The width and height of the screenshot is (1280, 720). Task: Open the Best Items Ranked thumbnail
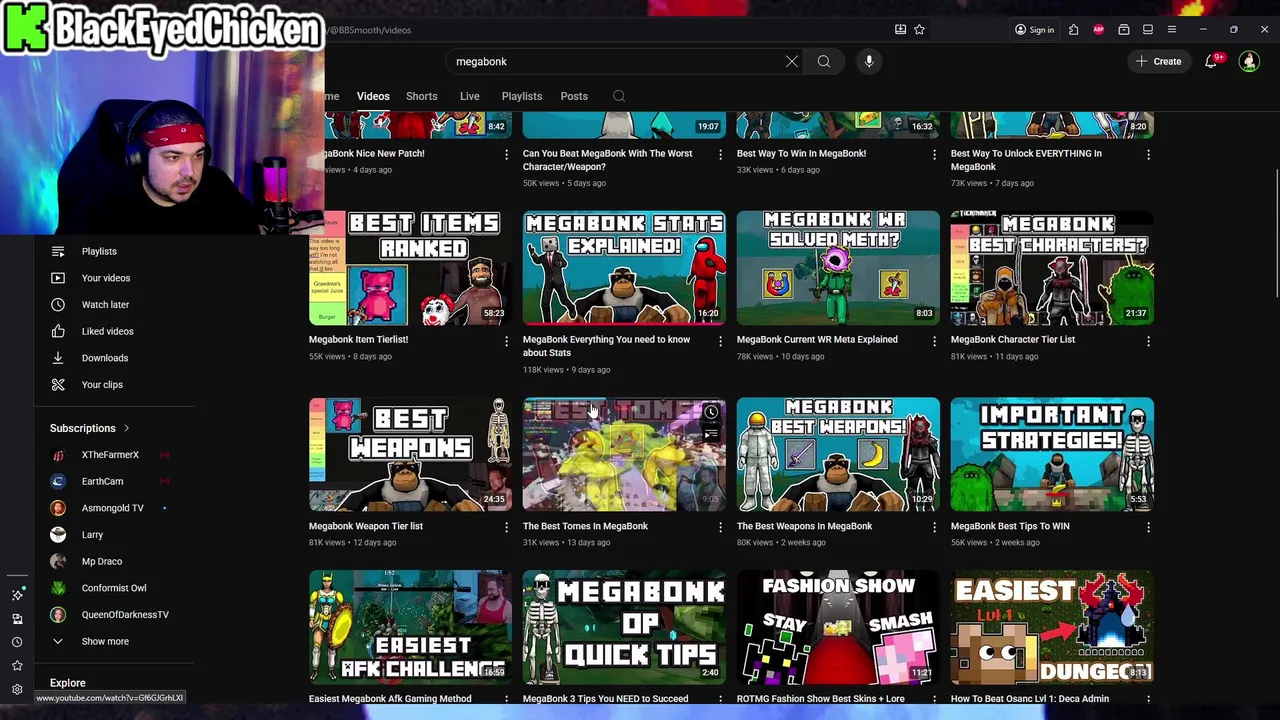pos(410,268)
